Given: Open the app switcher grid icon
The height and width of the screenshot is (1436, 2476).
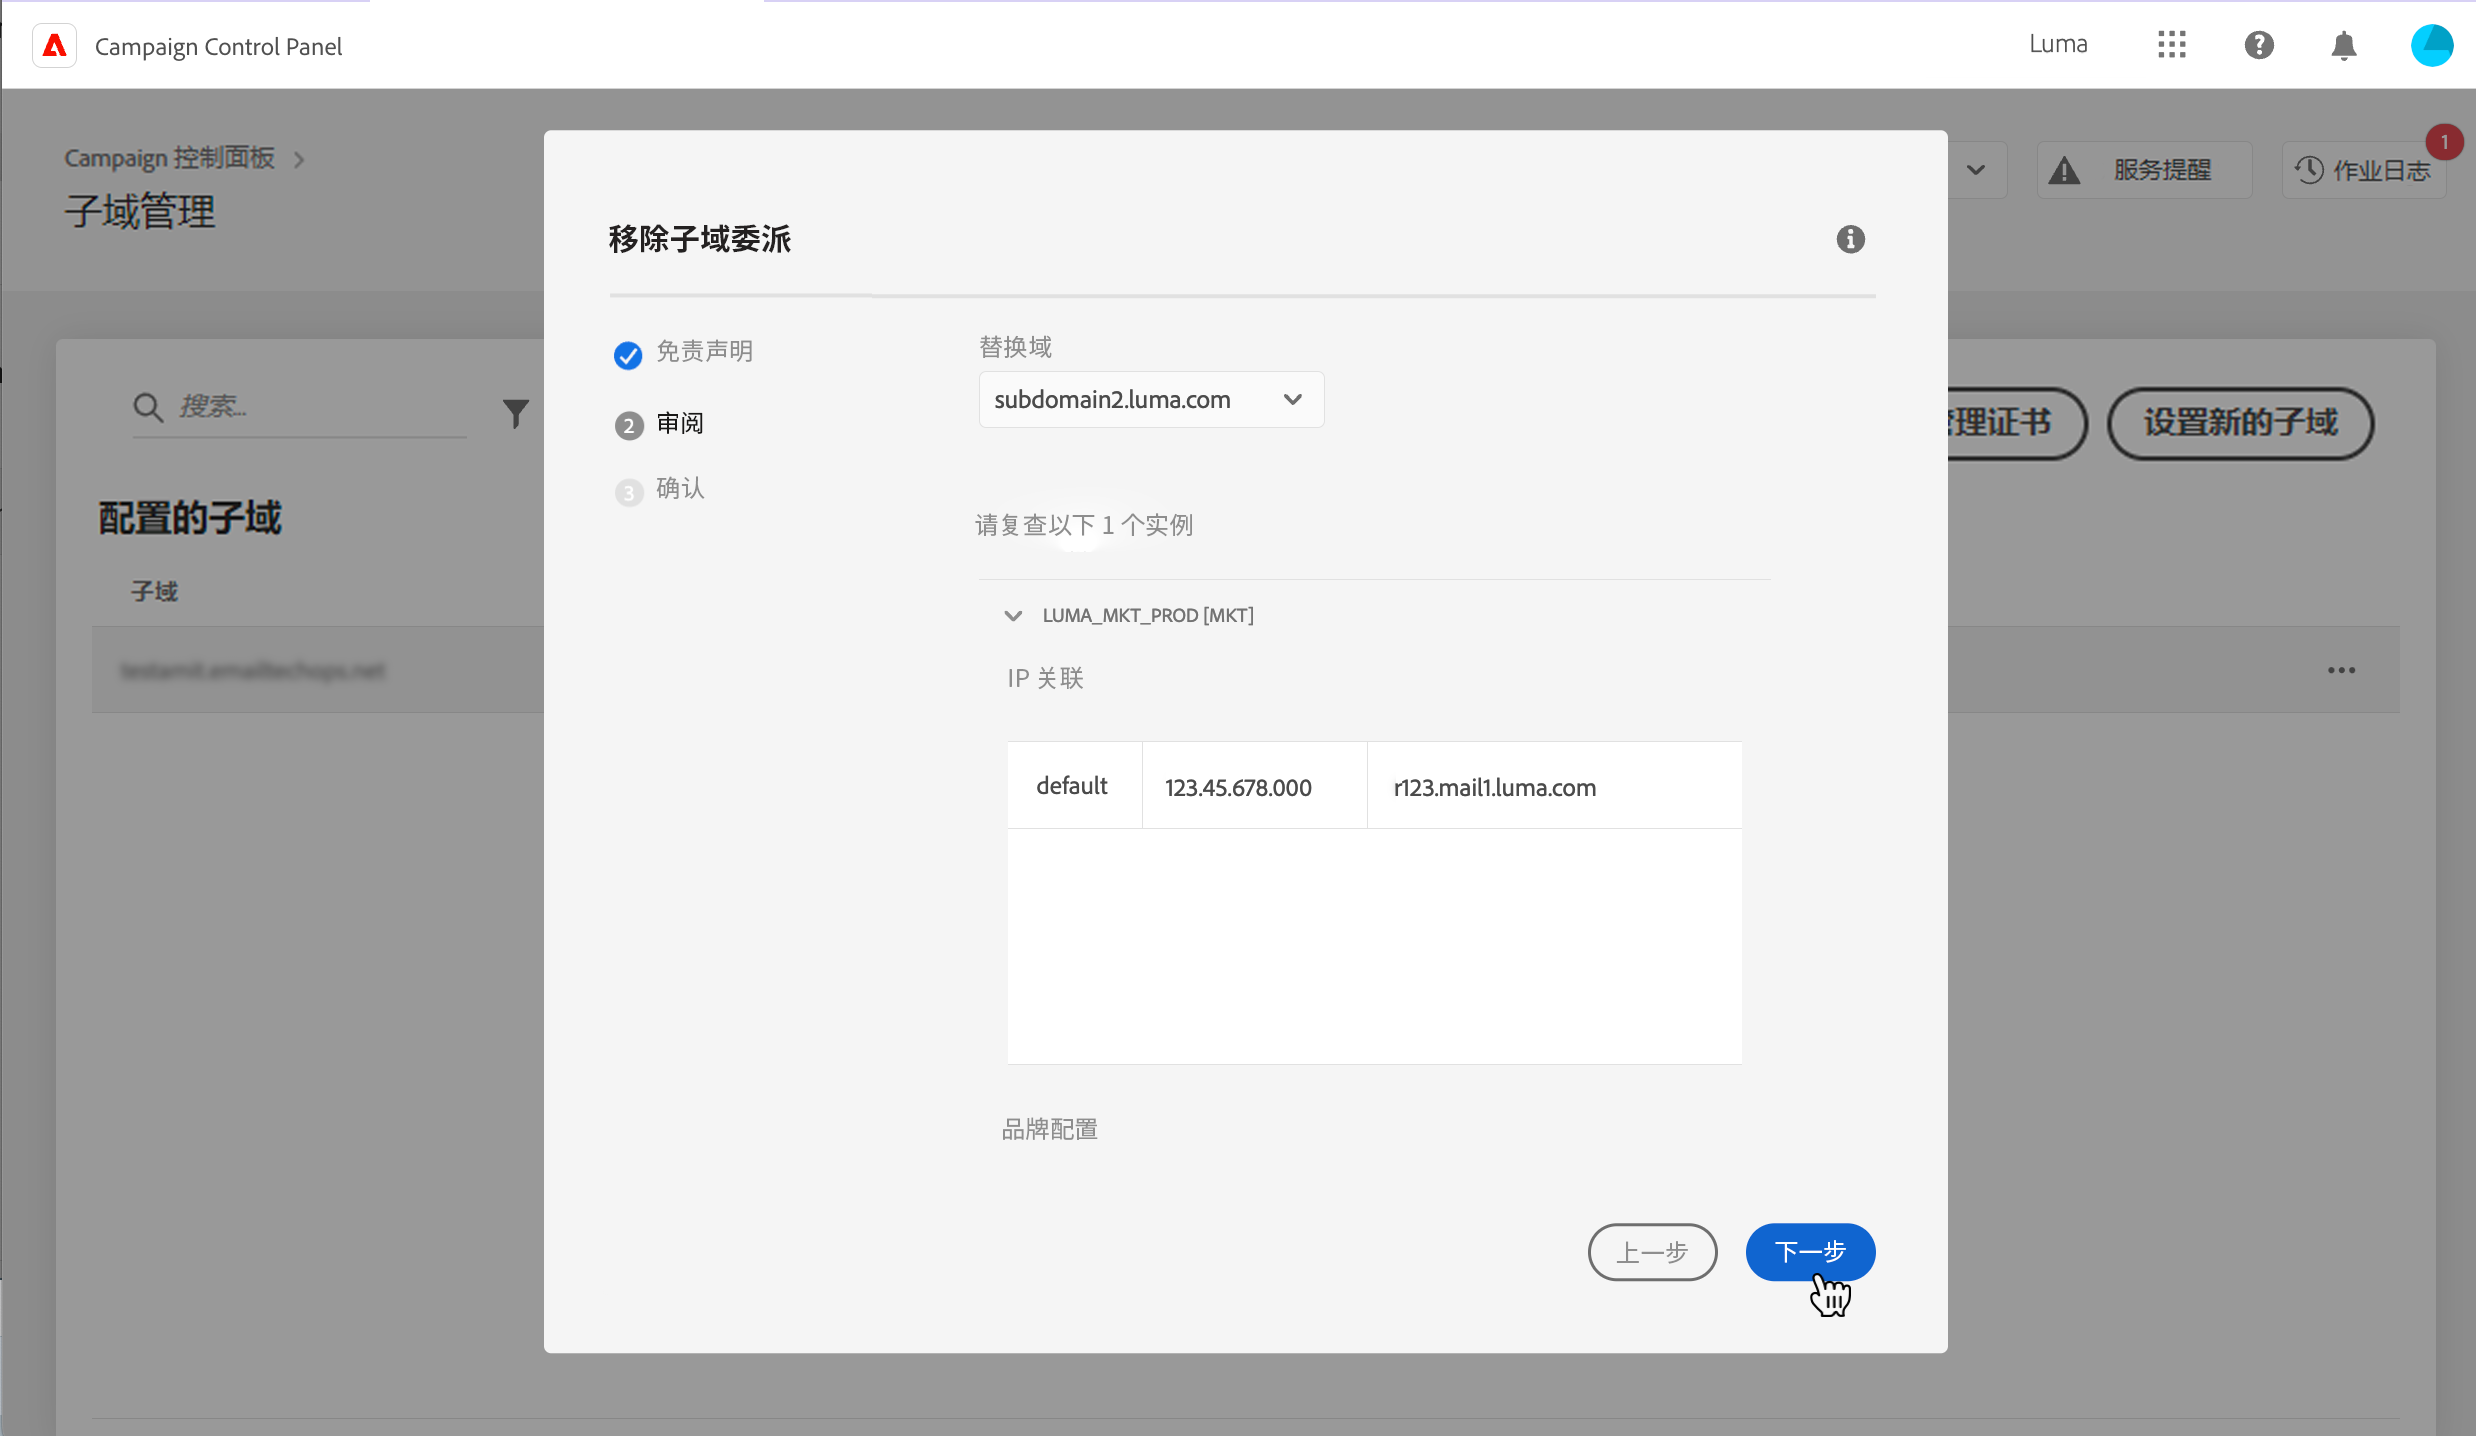Looking at the screenshot, I should [x=2171, y=45].
